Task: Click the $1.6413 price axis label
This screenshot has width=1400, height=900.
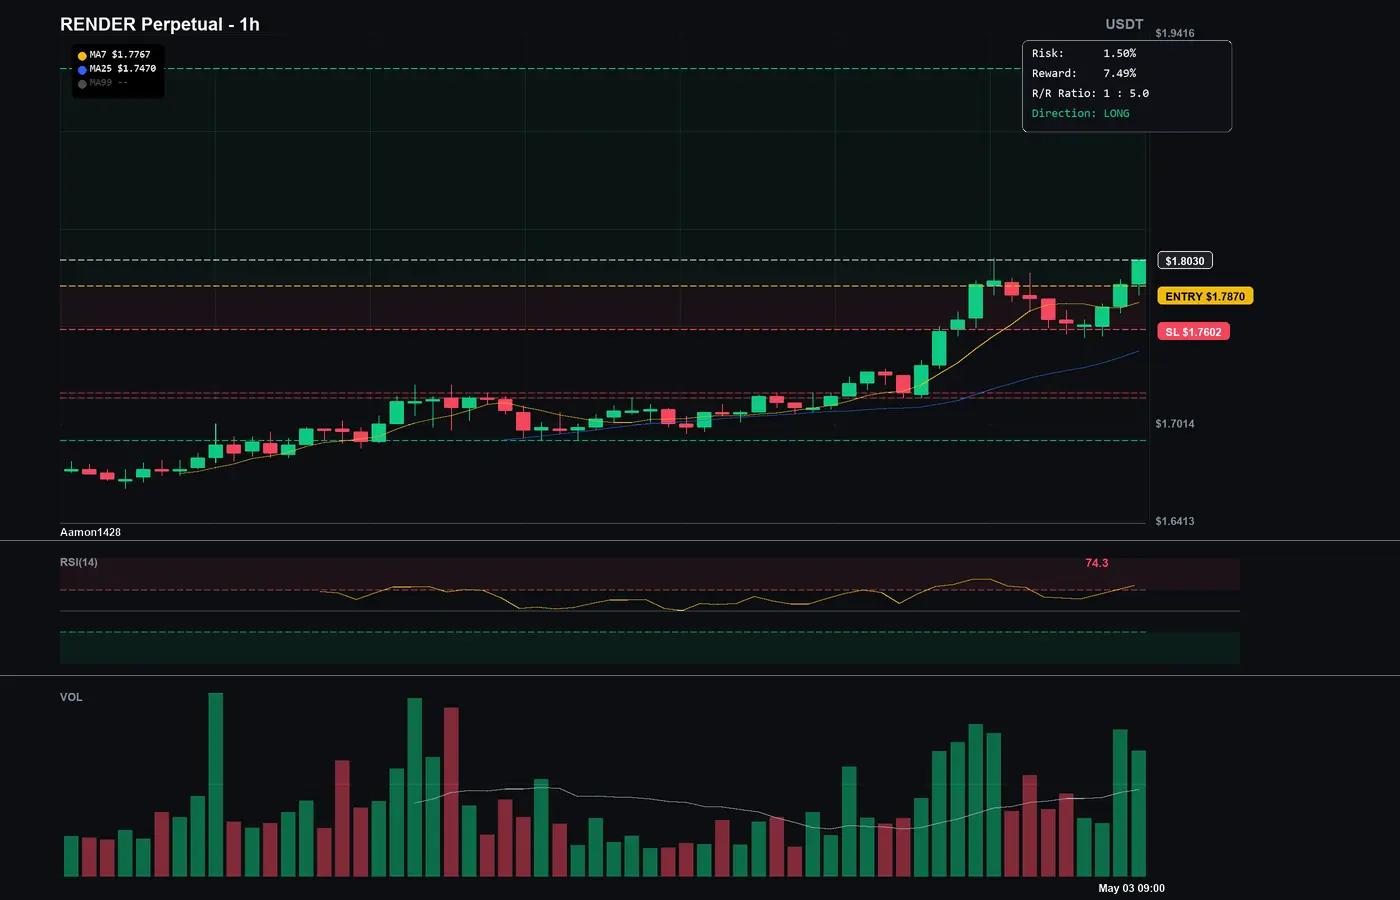Action: tap(1175, 521)
